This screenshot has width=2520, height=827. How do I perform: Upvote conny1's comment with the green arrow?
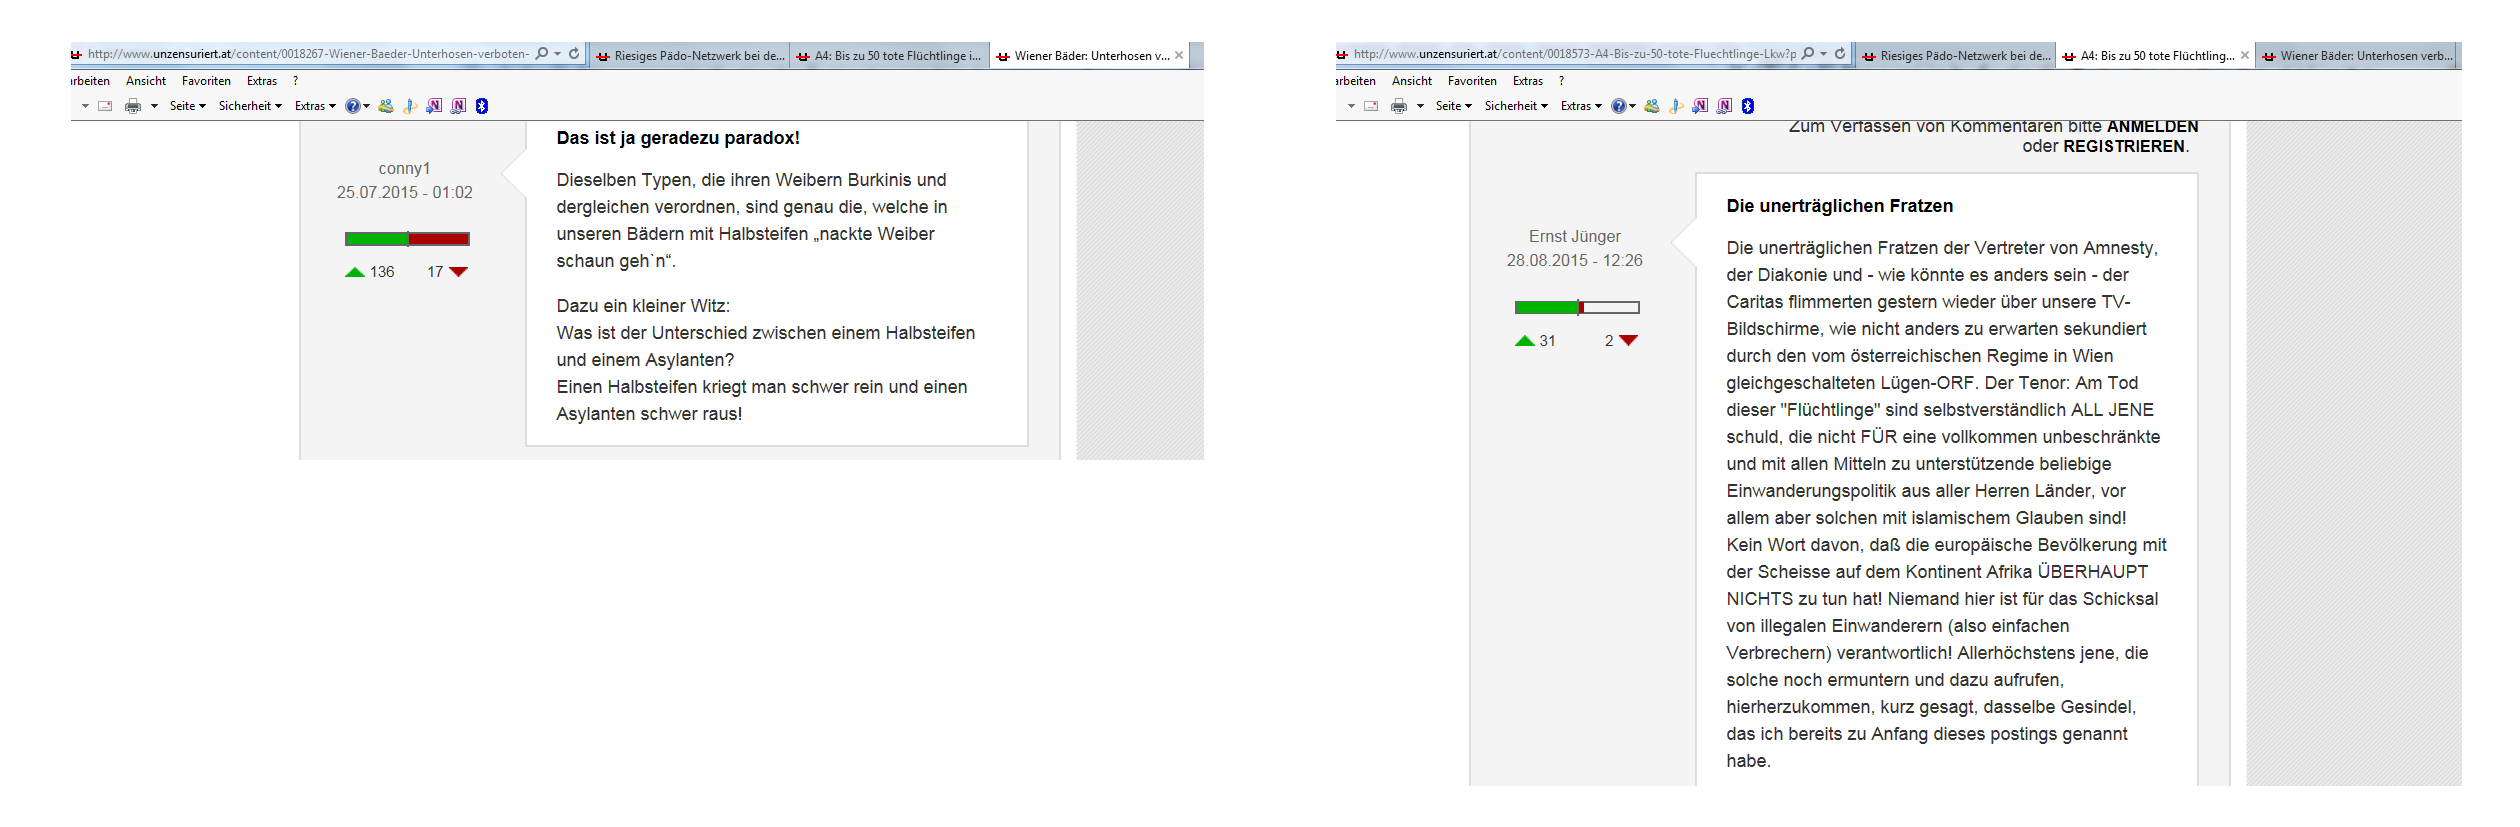click(354, 272)
